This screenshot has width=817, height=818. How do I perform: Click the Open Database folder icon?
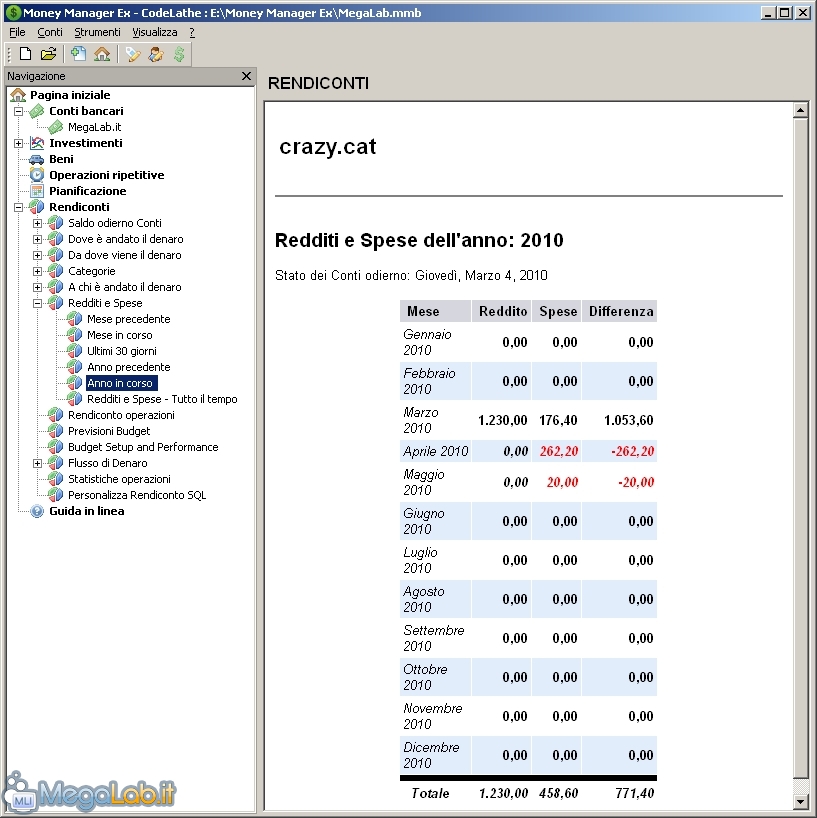click(x=48, y=54)
